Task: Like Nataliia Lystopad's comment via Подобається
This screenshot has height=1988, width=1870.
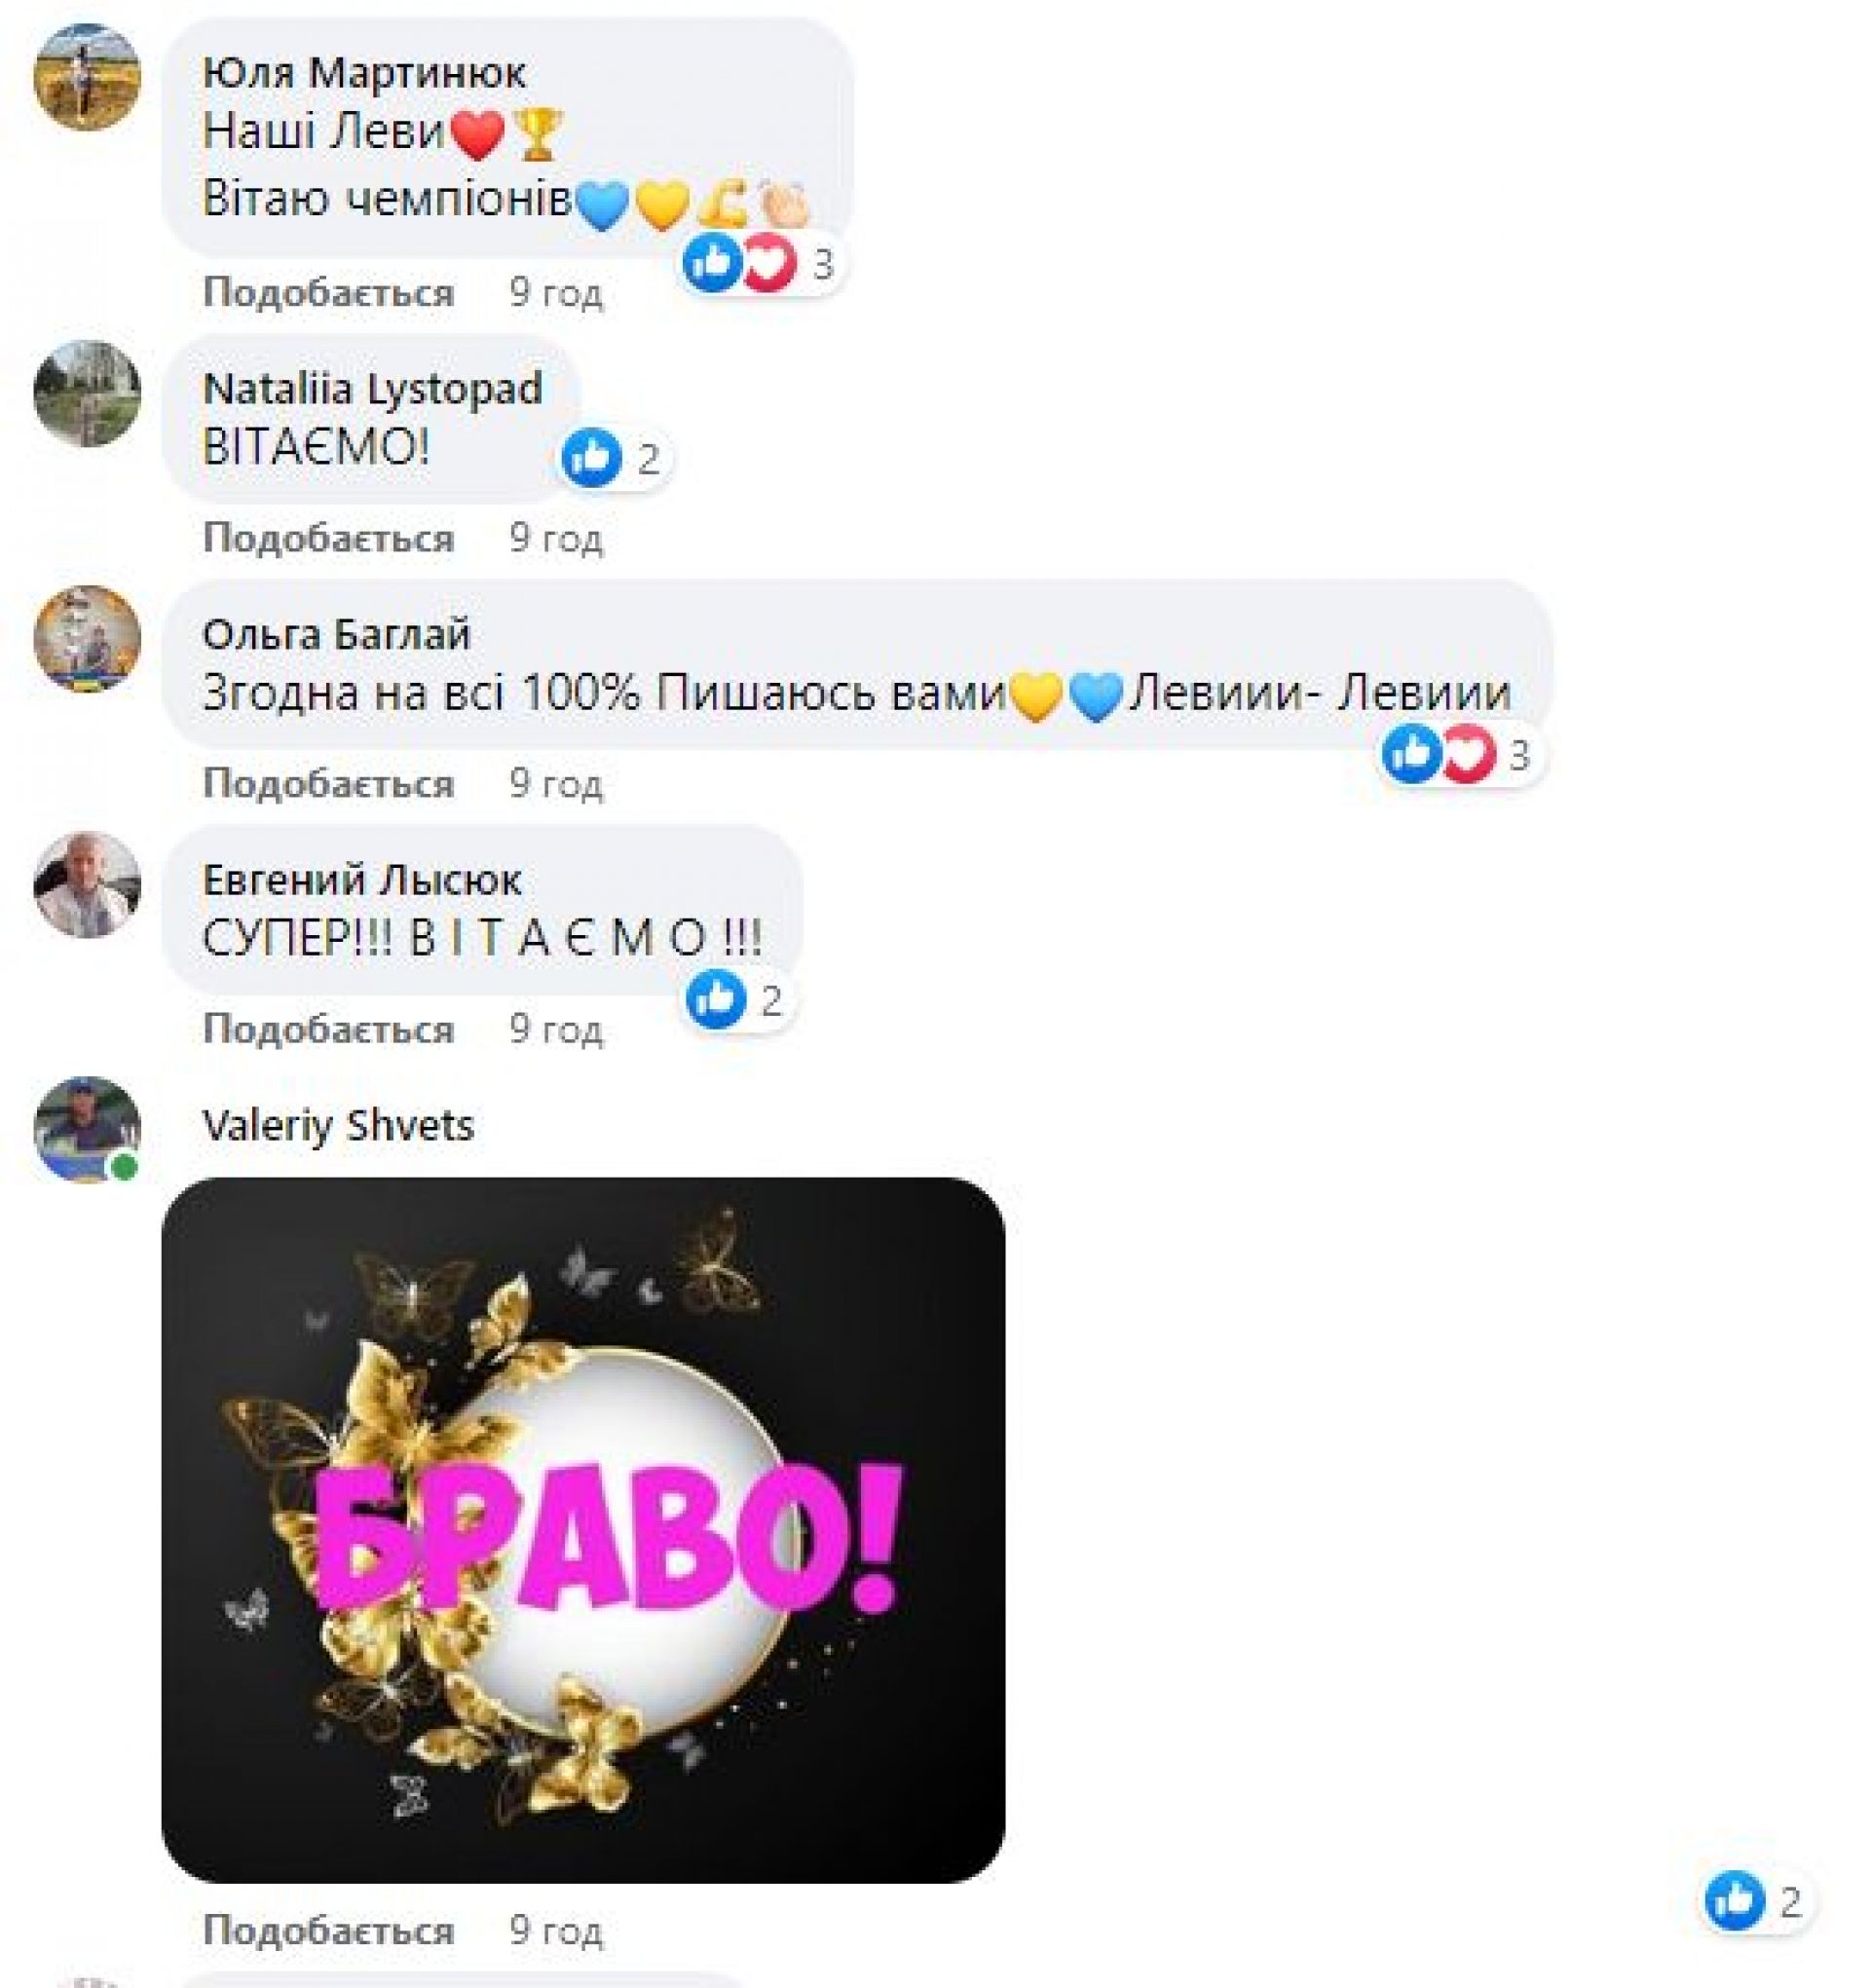Action: click(x=329, y=538)
